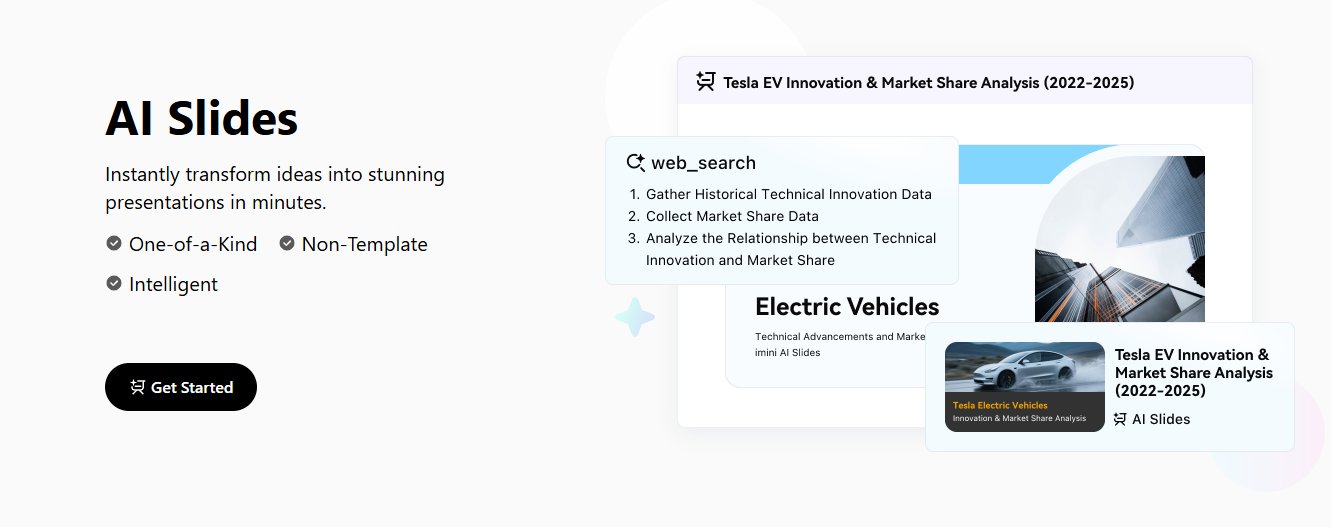Click the Instantly transform ideas tagline
The height and width of the screenshot is (527, 1331).
click(275, 188)
